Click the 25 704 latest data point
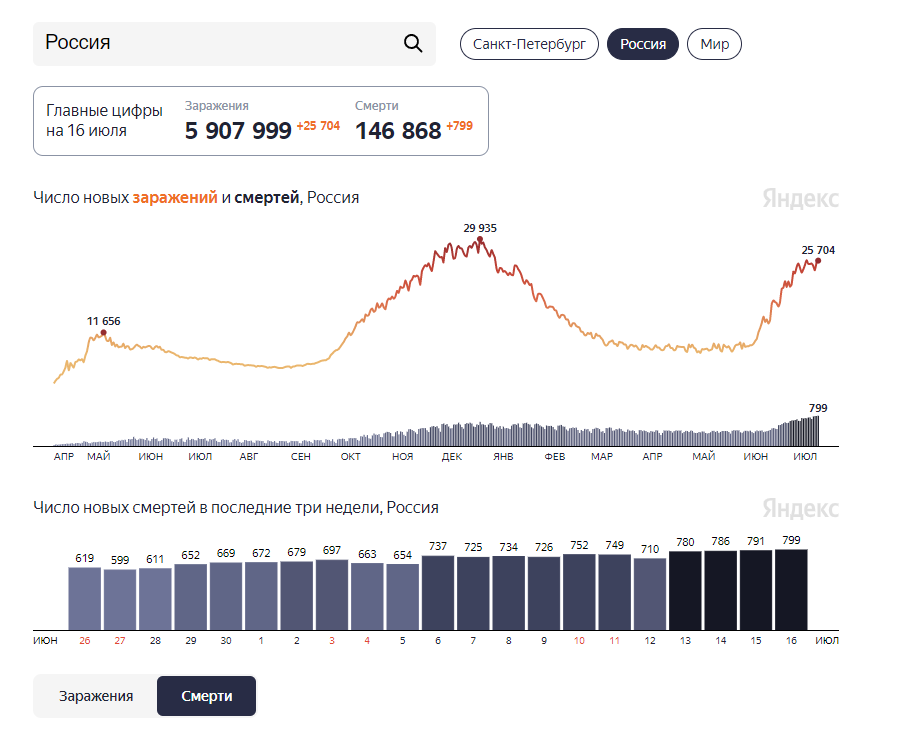The height and width of the screenshot is (740, 910). click(818, 261)
